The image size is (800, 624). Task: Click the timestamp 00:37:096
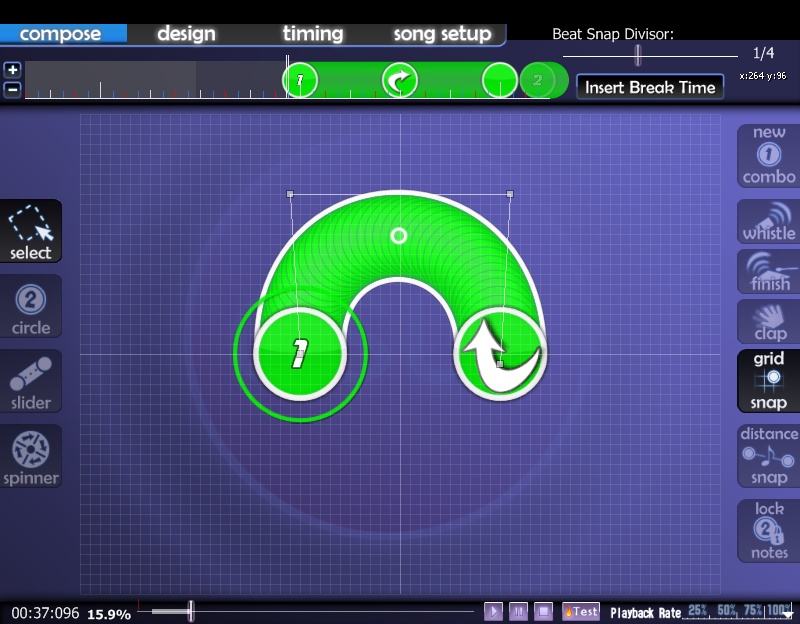click(x=45, y=613)
